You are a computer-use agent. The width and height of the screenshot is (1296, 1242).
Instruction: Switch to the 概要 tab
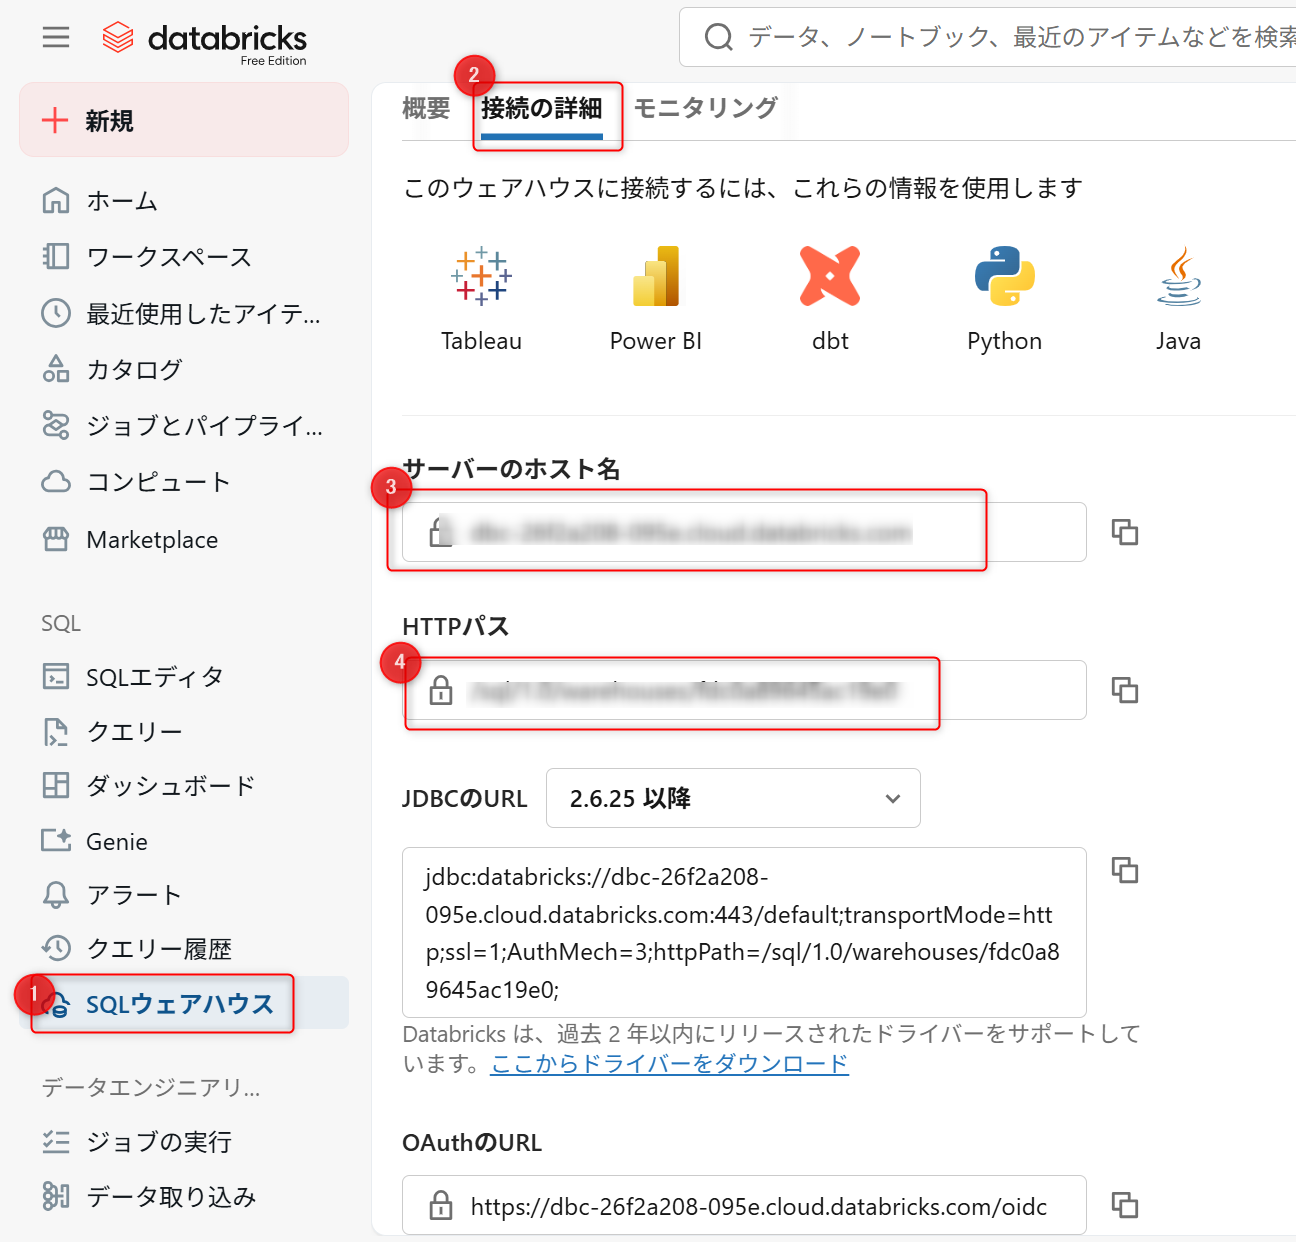click(426, 108)
